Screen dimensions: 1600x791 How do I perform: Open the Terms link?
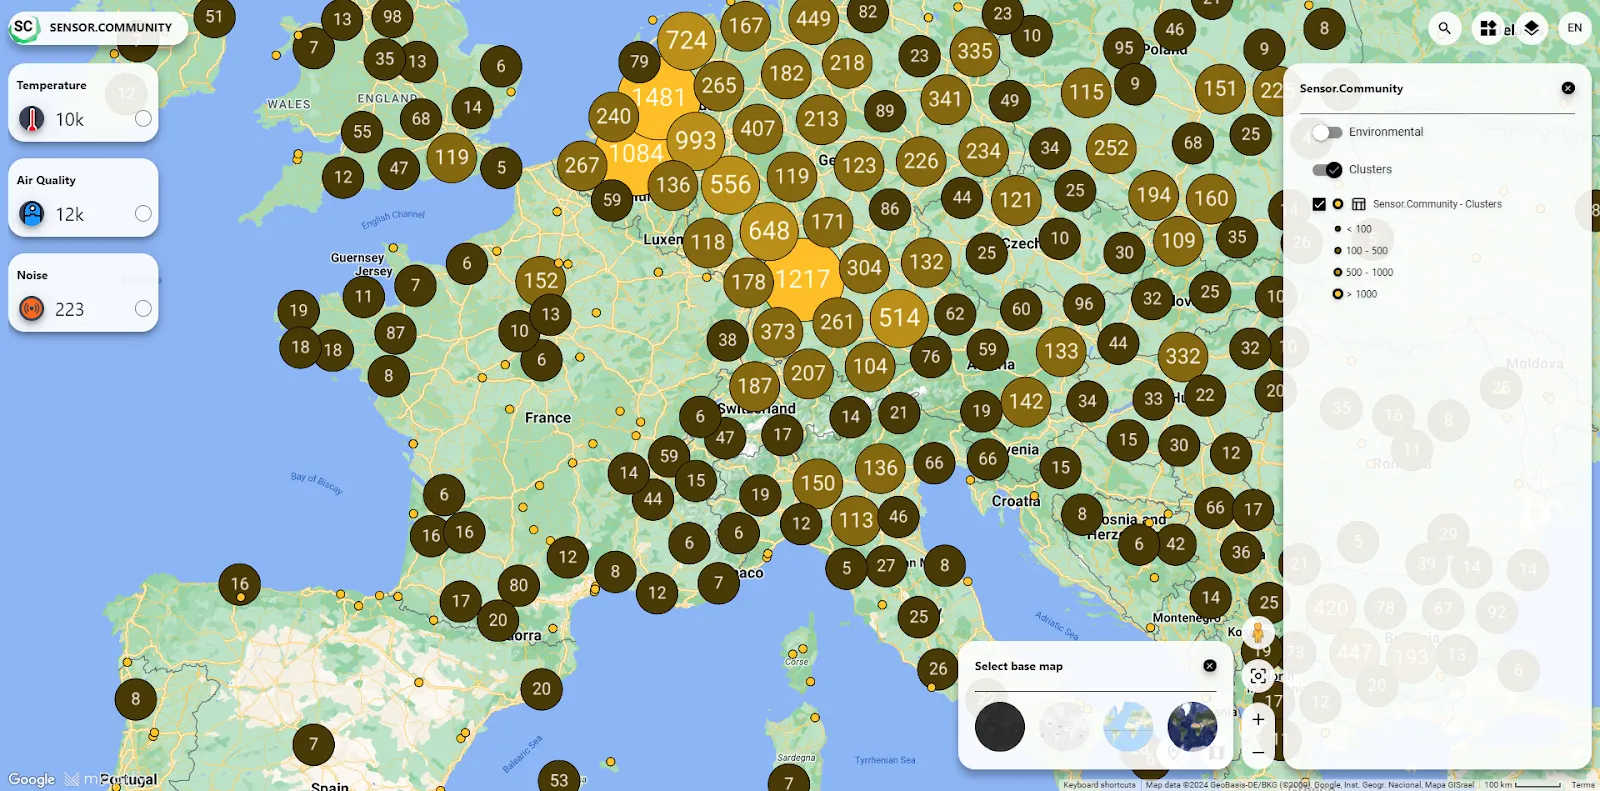(1583, 785)
